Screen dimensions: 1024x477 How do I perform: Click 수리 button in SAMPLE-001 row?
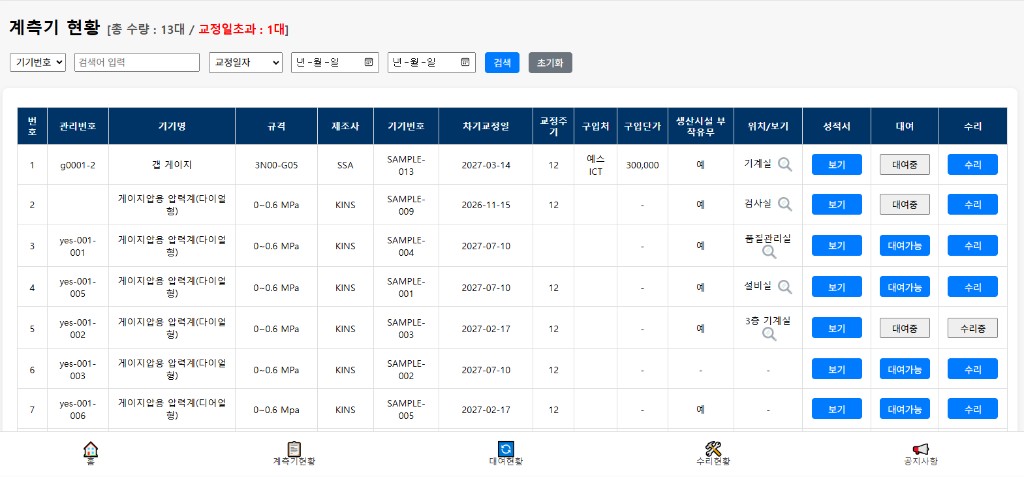pyautogui.click(x=972, y=286)
